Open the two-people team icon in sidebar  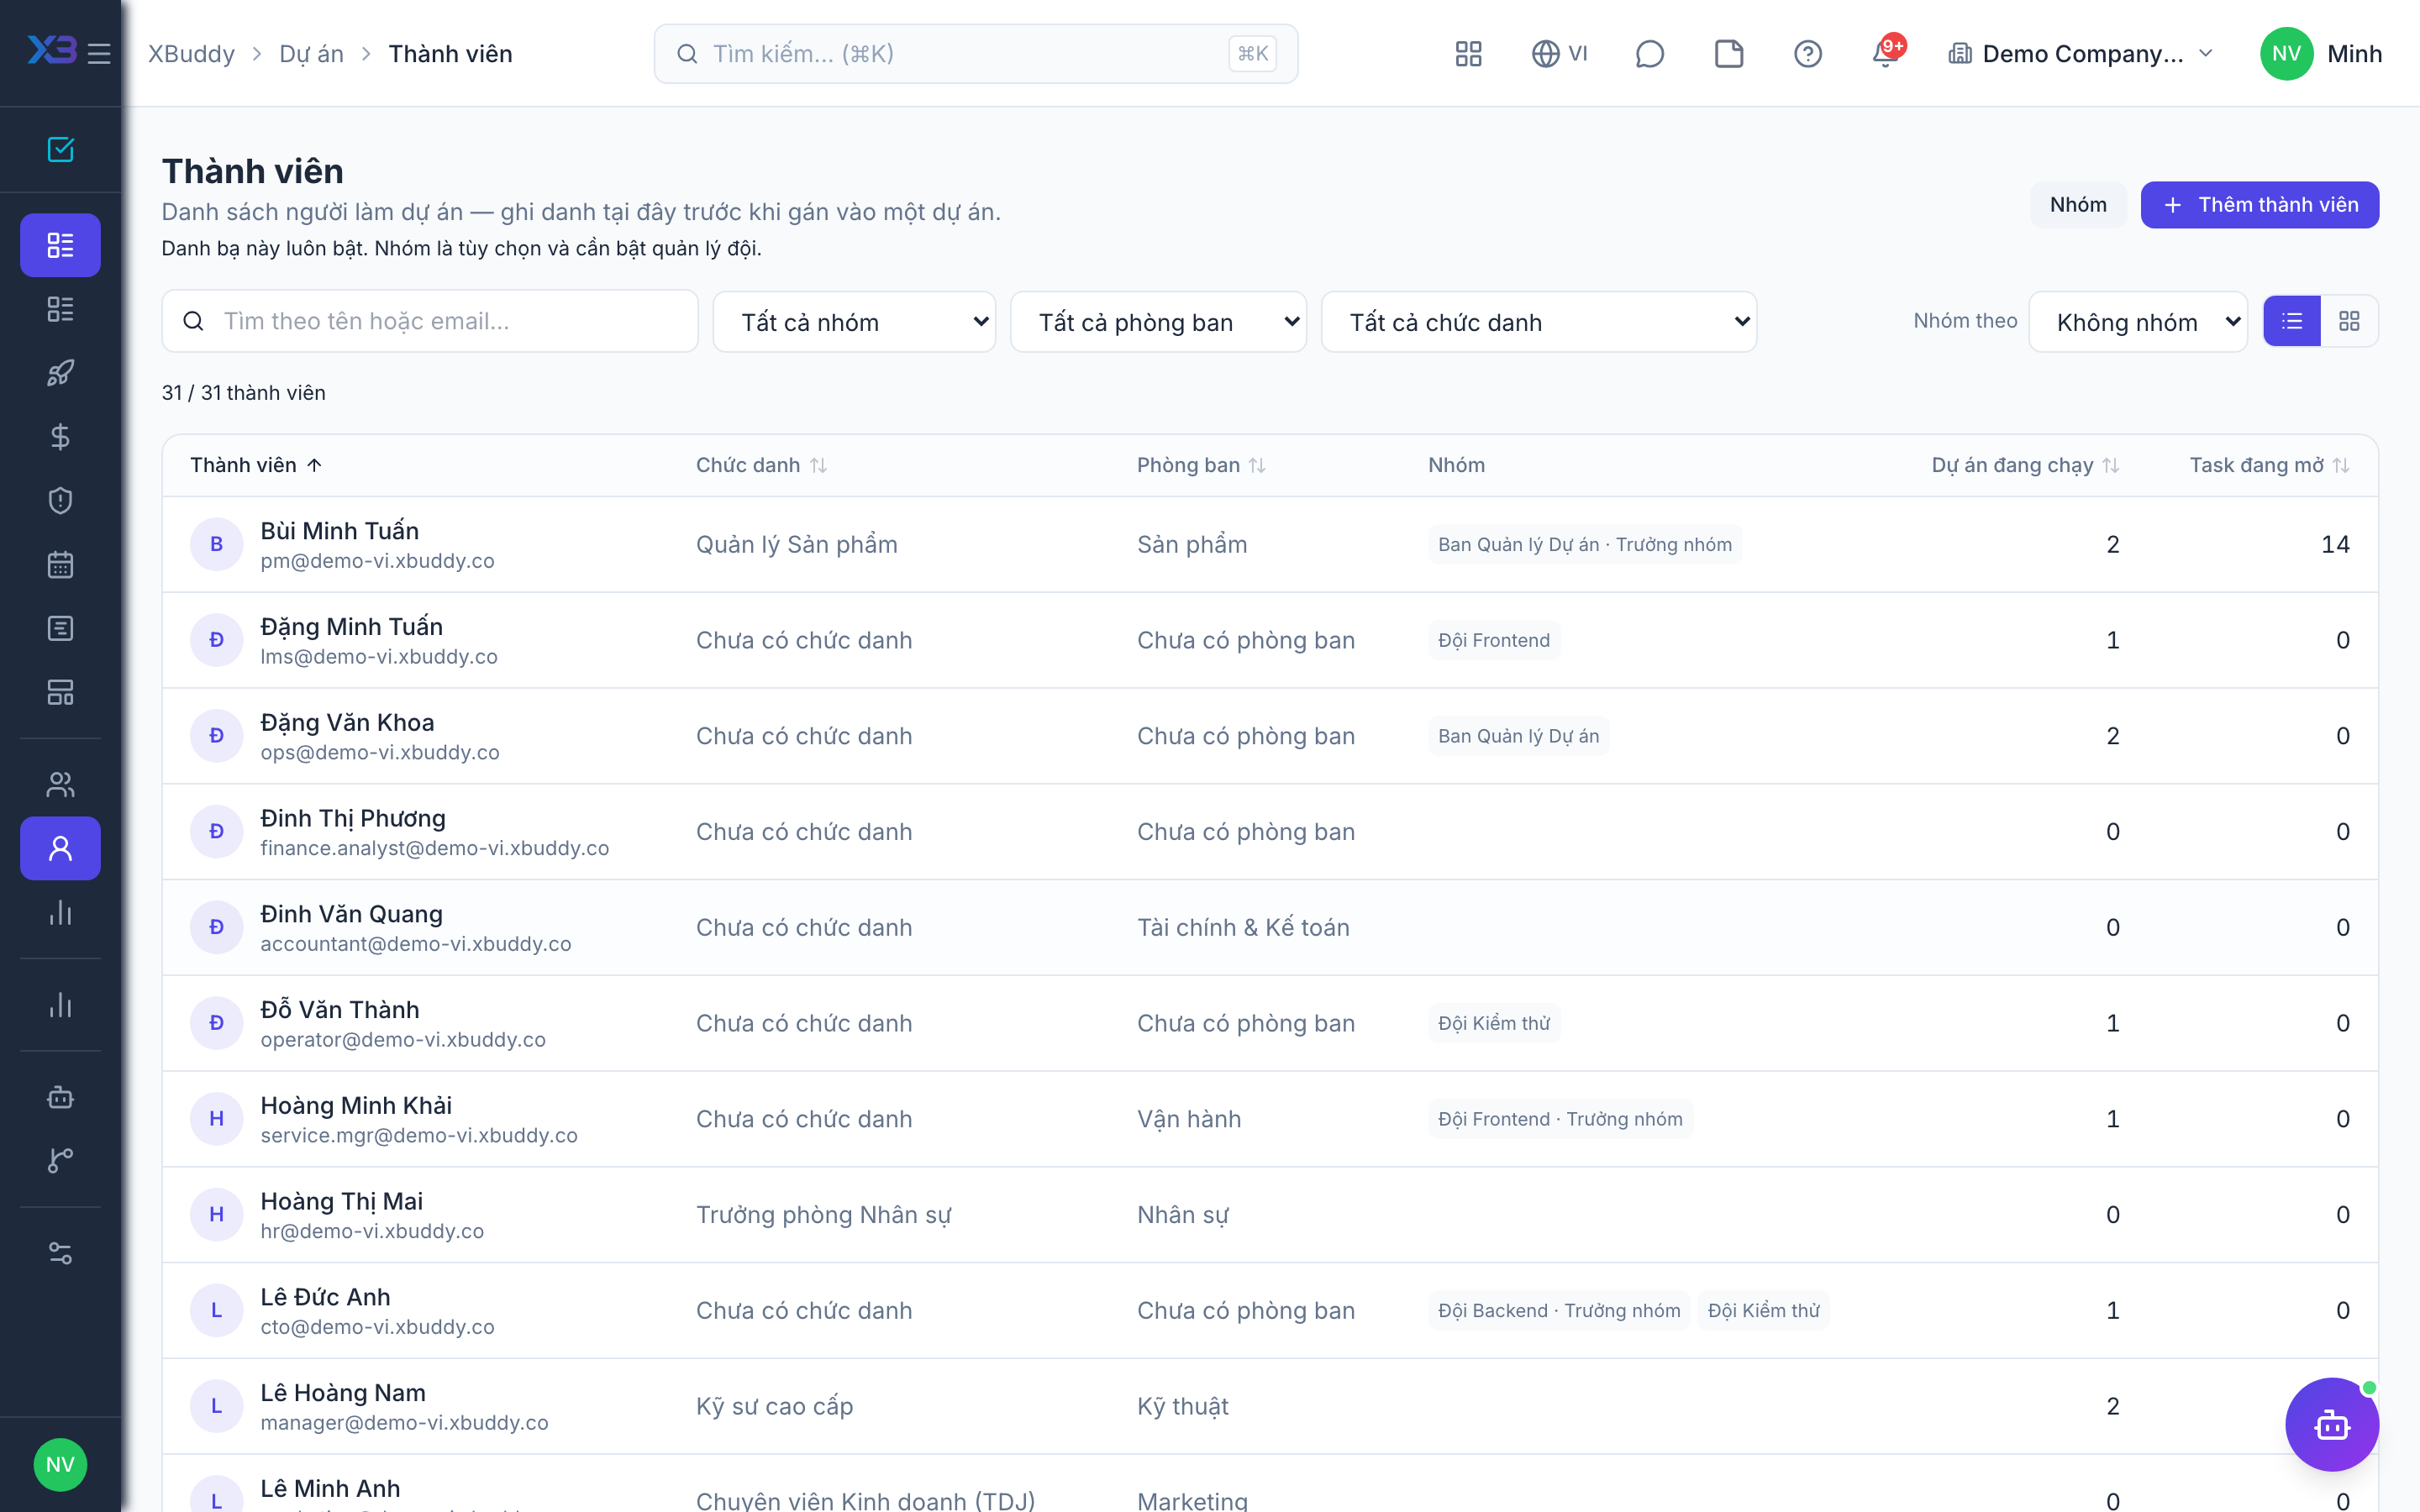click(60, 784)
